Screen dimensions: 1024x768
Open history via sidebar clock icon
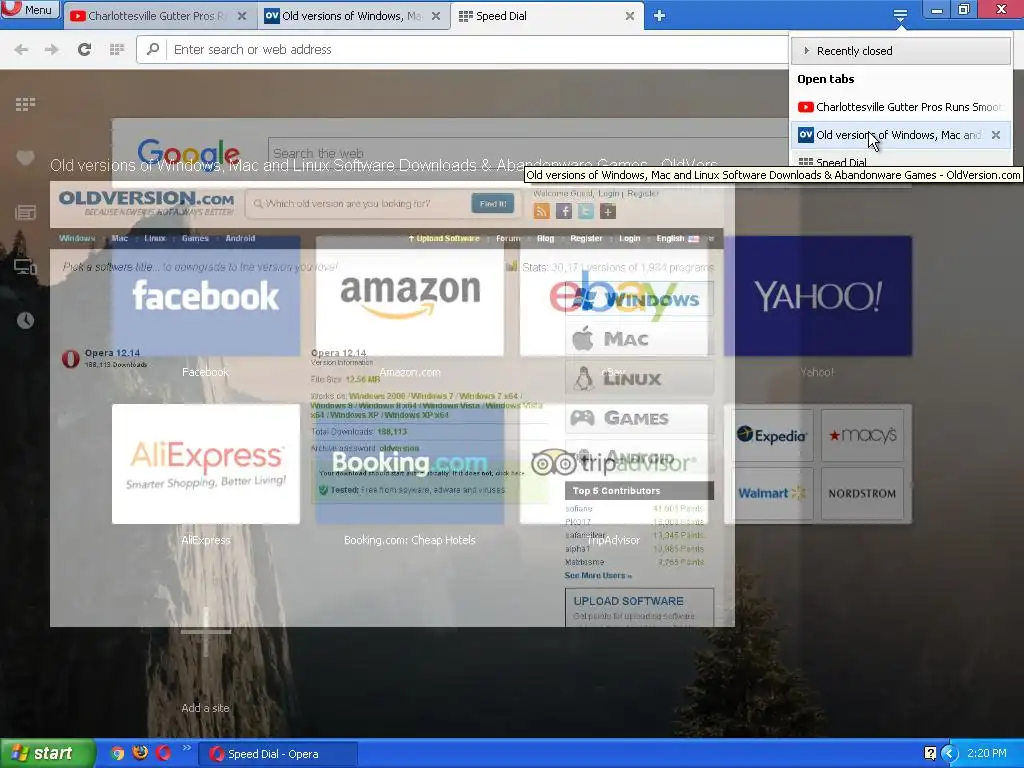tap(25, 320)
